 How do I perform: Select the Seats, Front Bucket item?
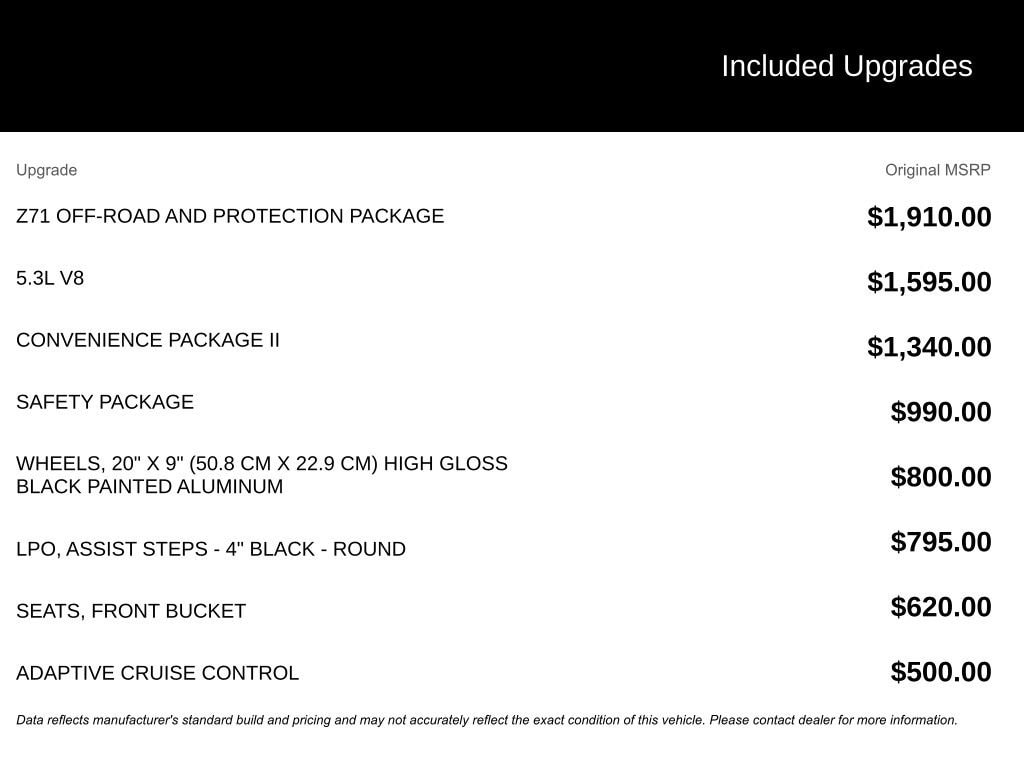pos(131,611)
